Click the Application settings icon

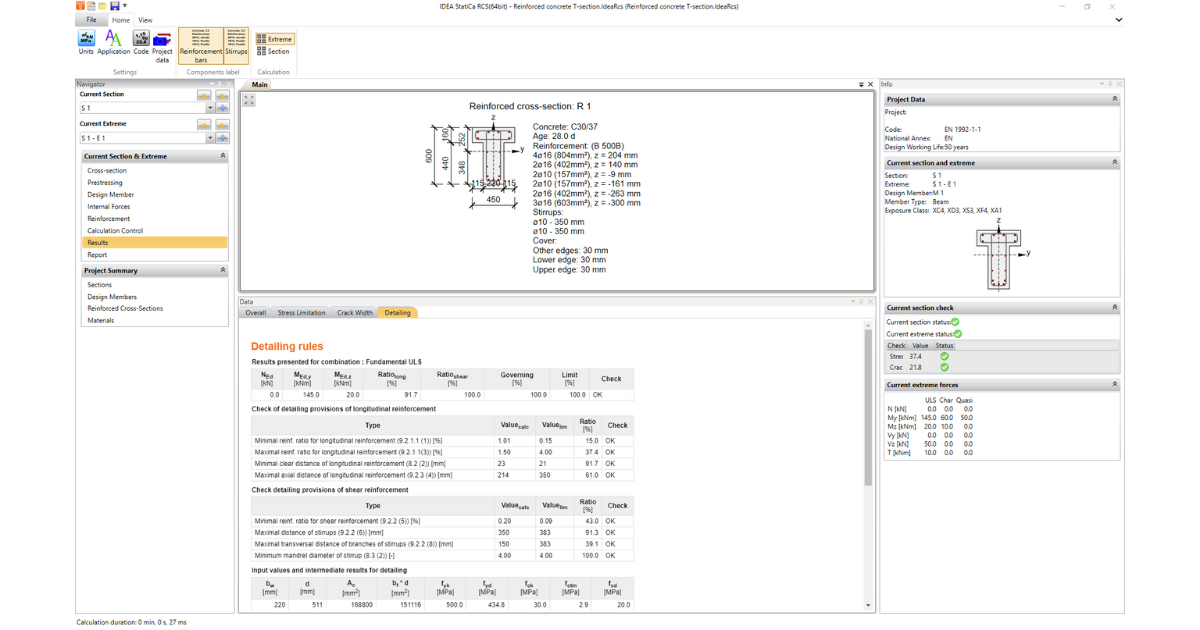click(113, 40)
